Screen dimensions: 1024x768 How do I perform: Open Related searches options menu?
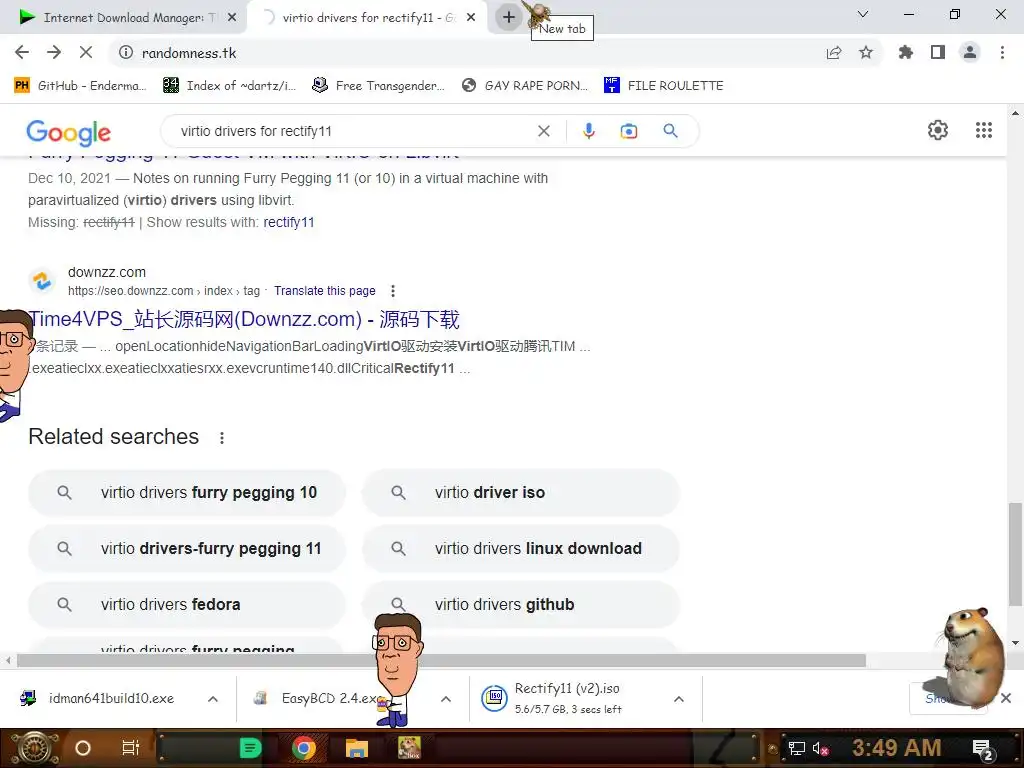coord(222,438)
